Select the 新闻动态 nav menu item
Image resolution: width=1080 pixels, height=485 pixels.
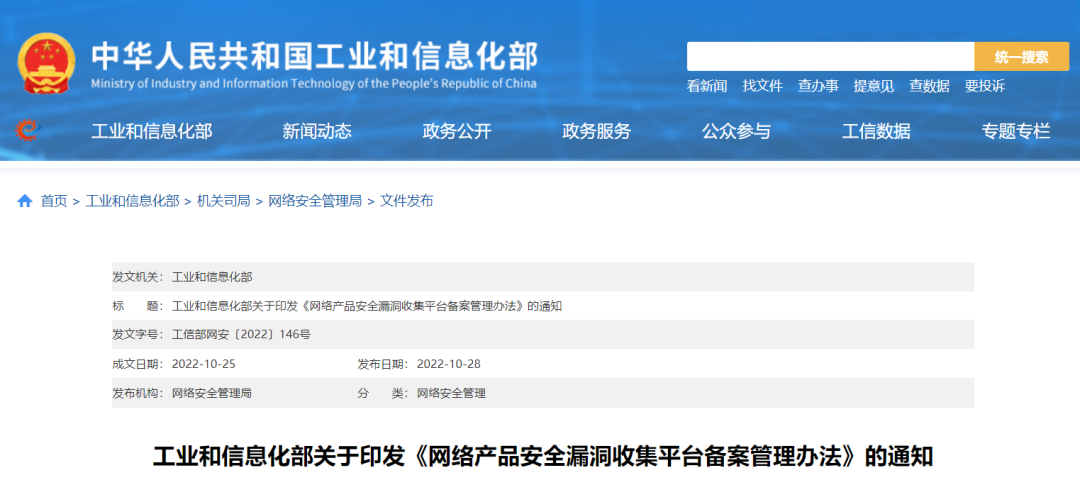click(x=317, y=131)
